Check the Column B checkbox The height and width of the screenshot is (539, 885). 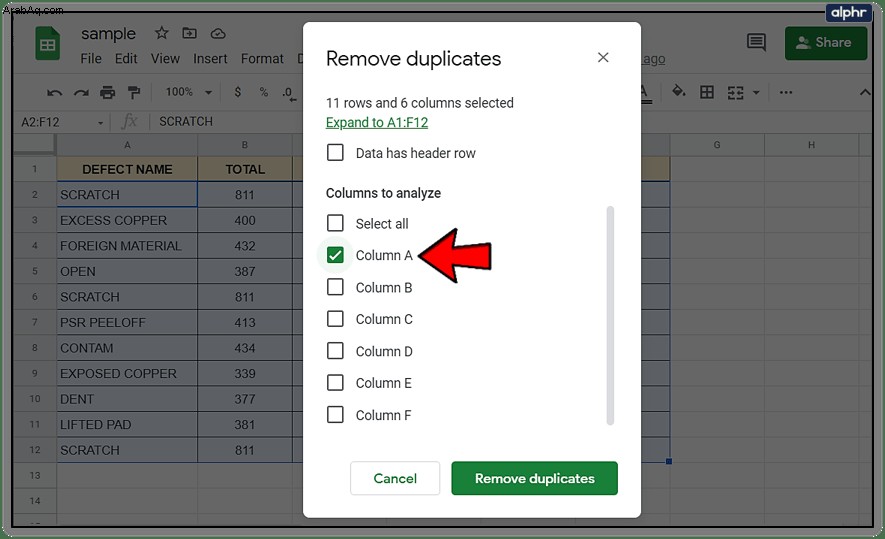pyautogui.click(x=335, y=287)
